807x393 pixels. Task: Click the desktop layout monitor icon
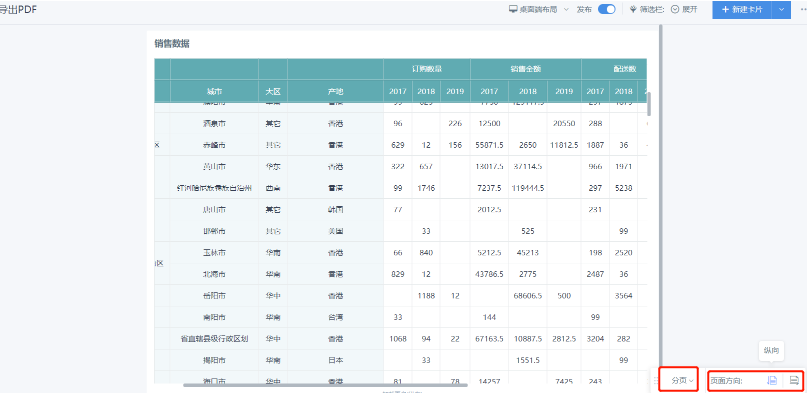pos(513,9)
